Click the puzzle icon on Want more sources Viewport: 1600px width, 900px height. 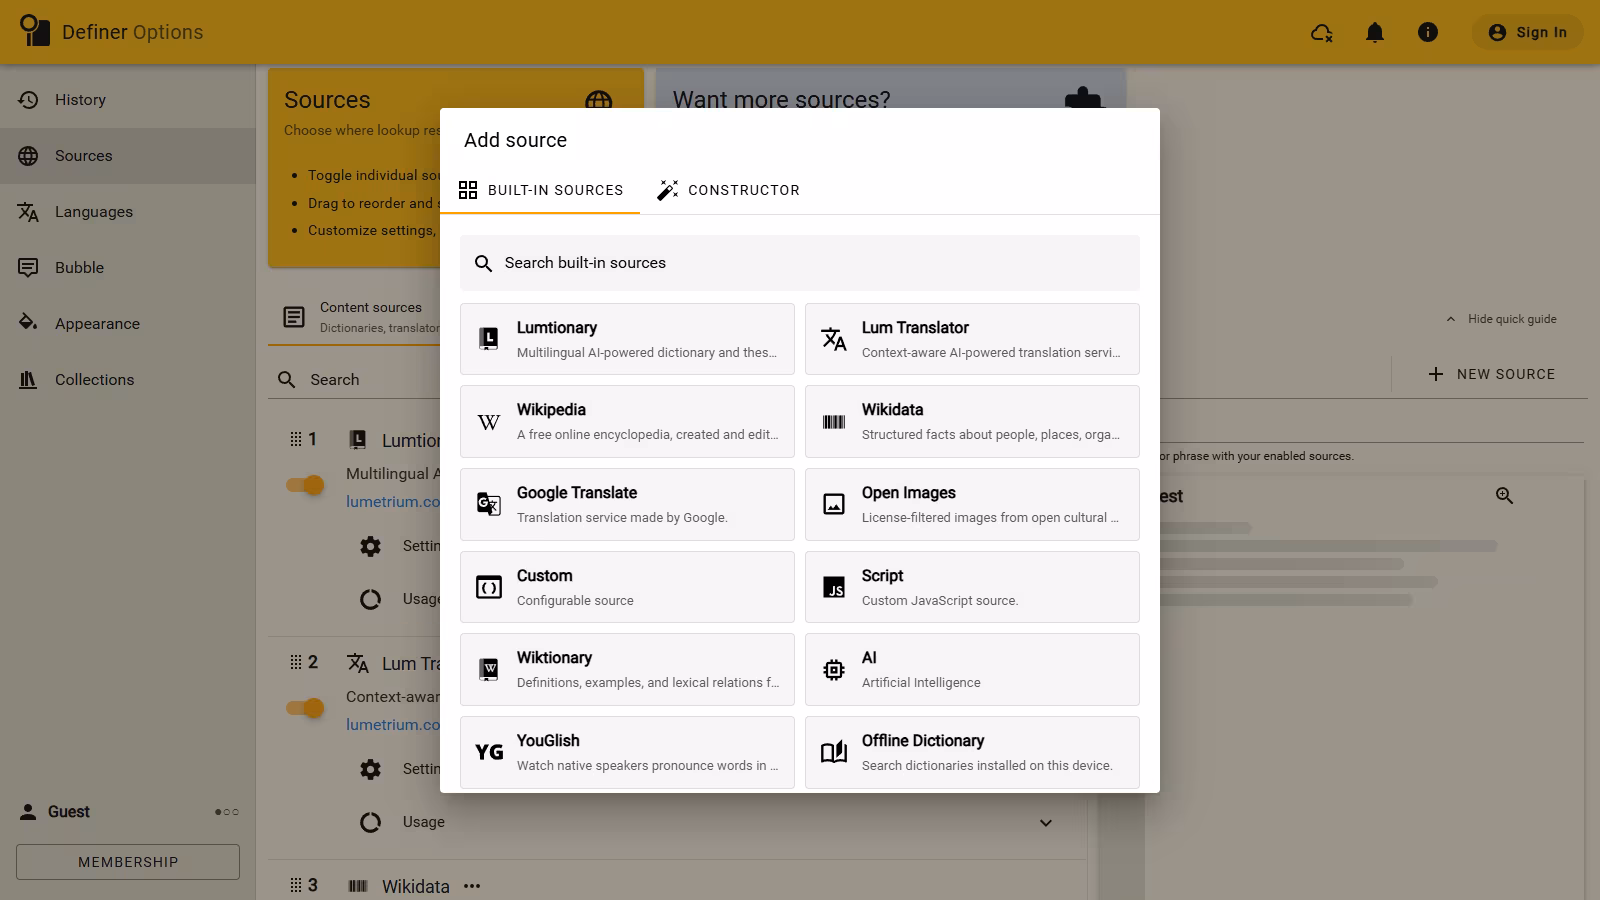tap(1084, 99)
